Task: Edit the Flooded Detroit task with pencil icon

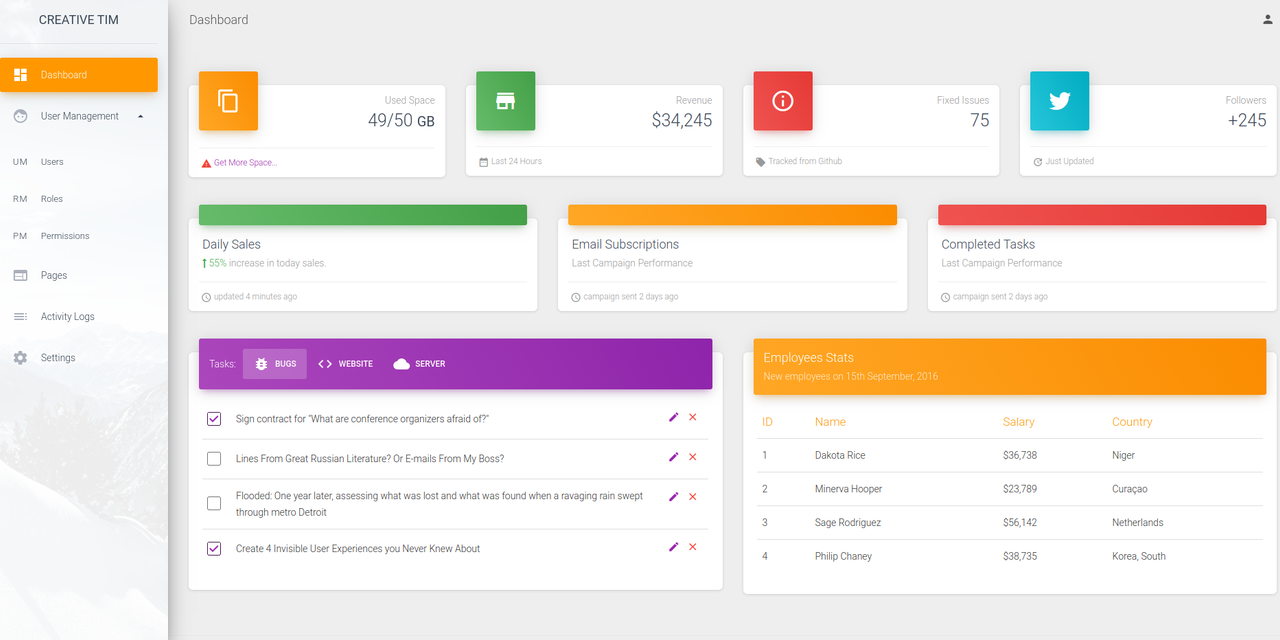Action: (673, 495)
